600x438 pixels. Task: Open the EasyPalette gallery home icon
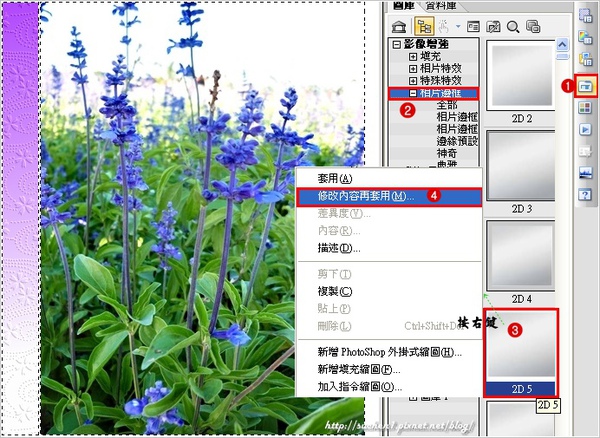click(x=399, y=27)
